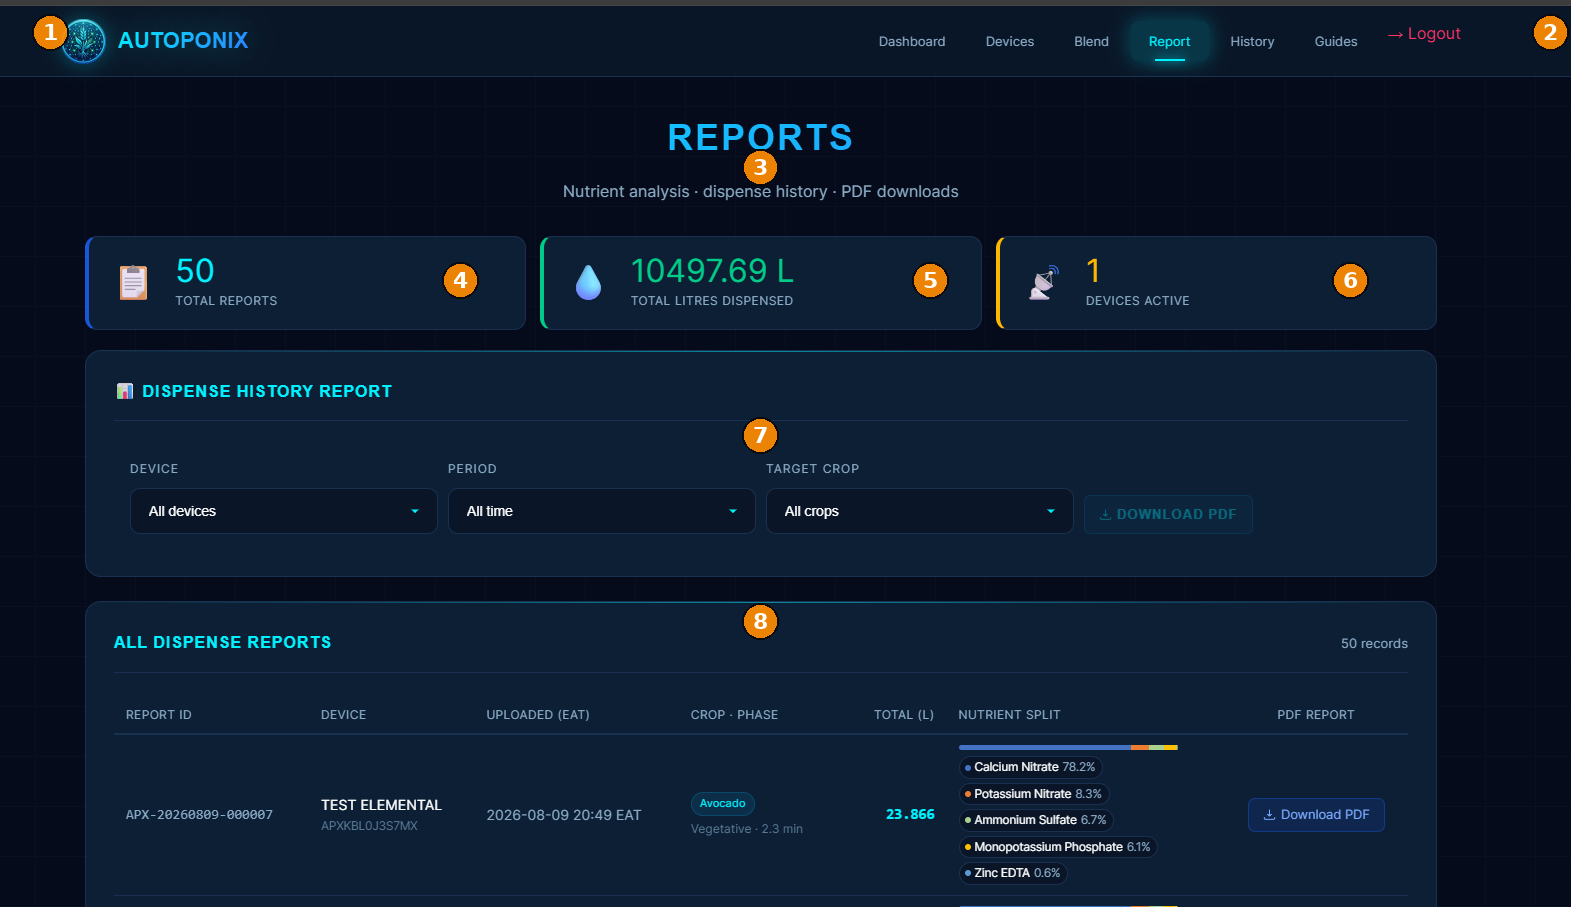Click the 50 records count
The image size is (1571, 907).
tap(1374, 644)
